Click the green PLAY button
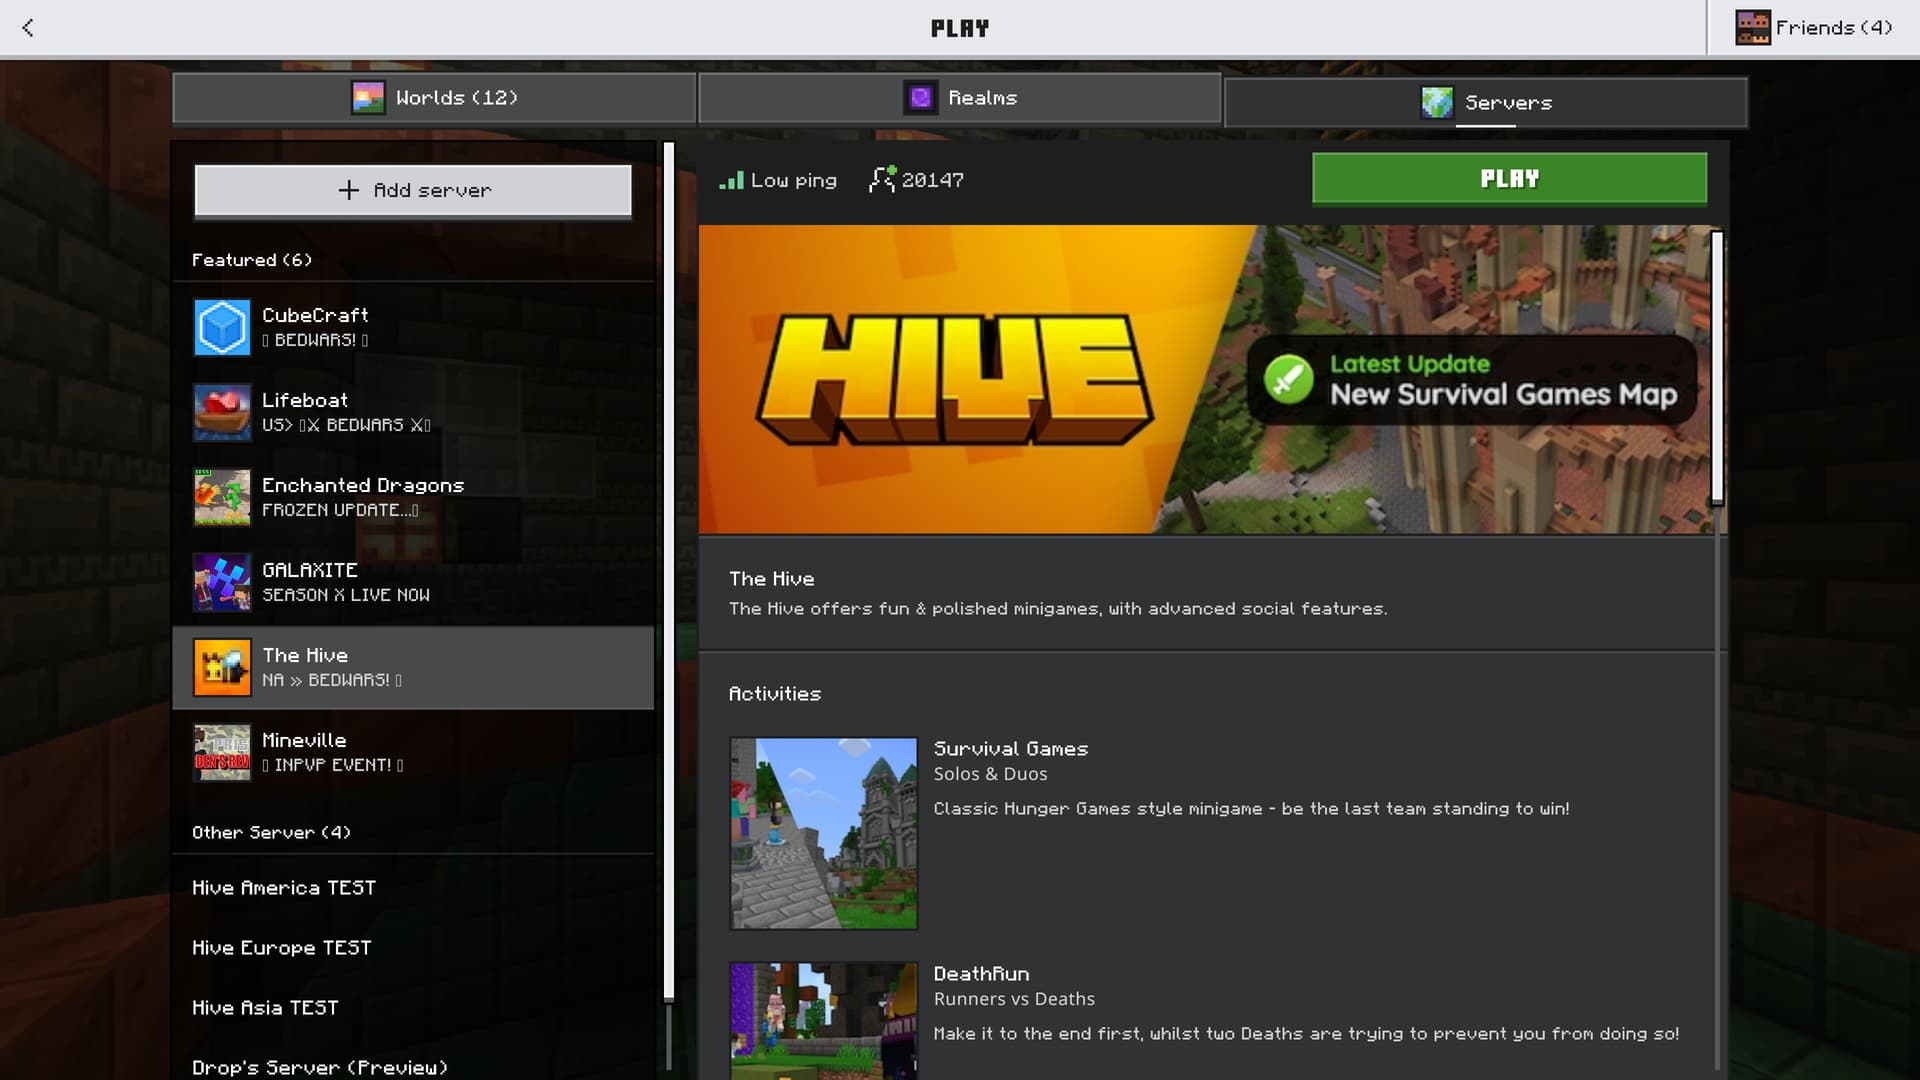The image size is (1920, 1080). point(1509,179)
